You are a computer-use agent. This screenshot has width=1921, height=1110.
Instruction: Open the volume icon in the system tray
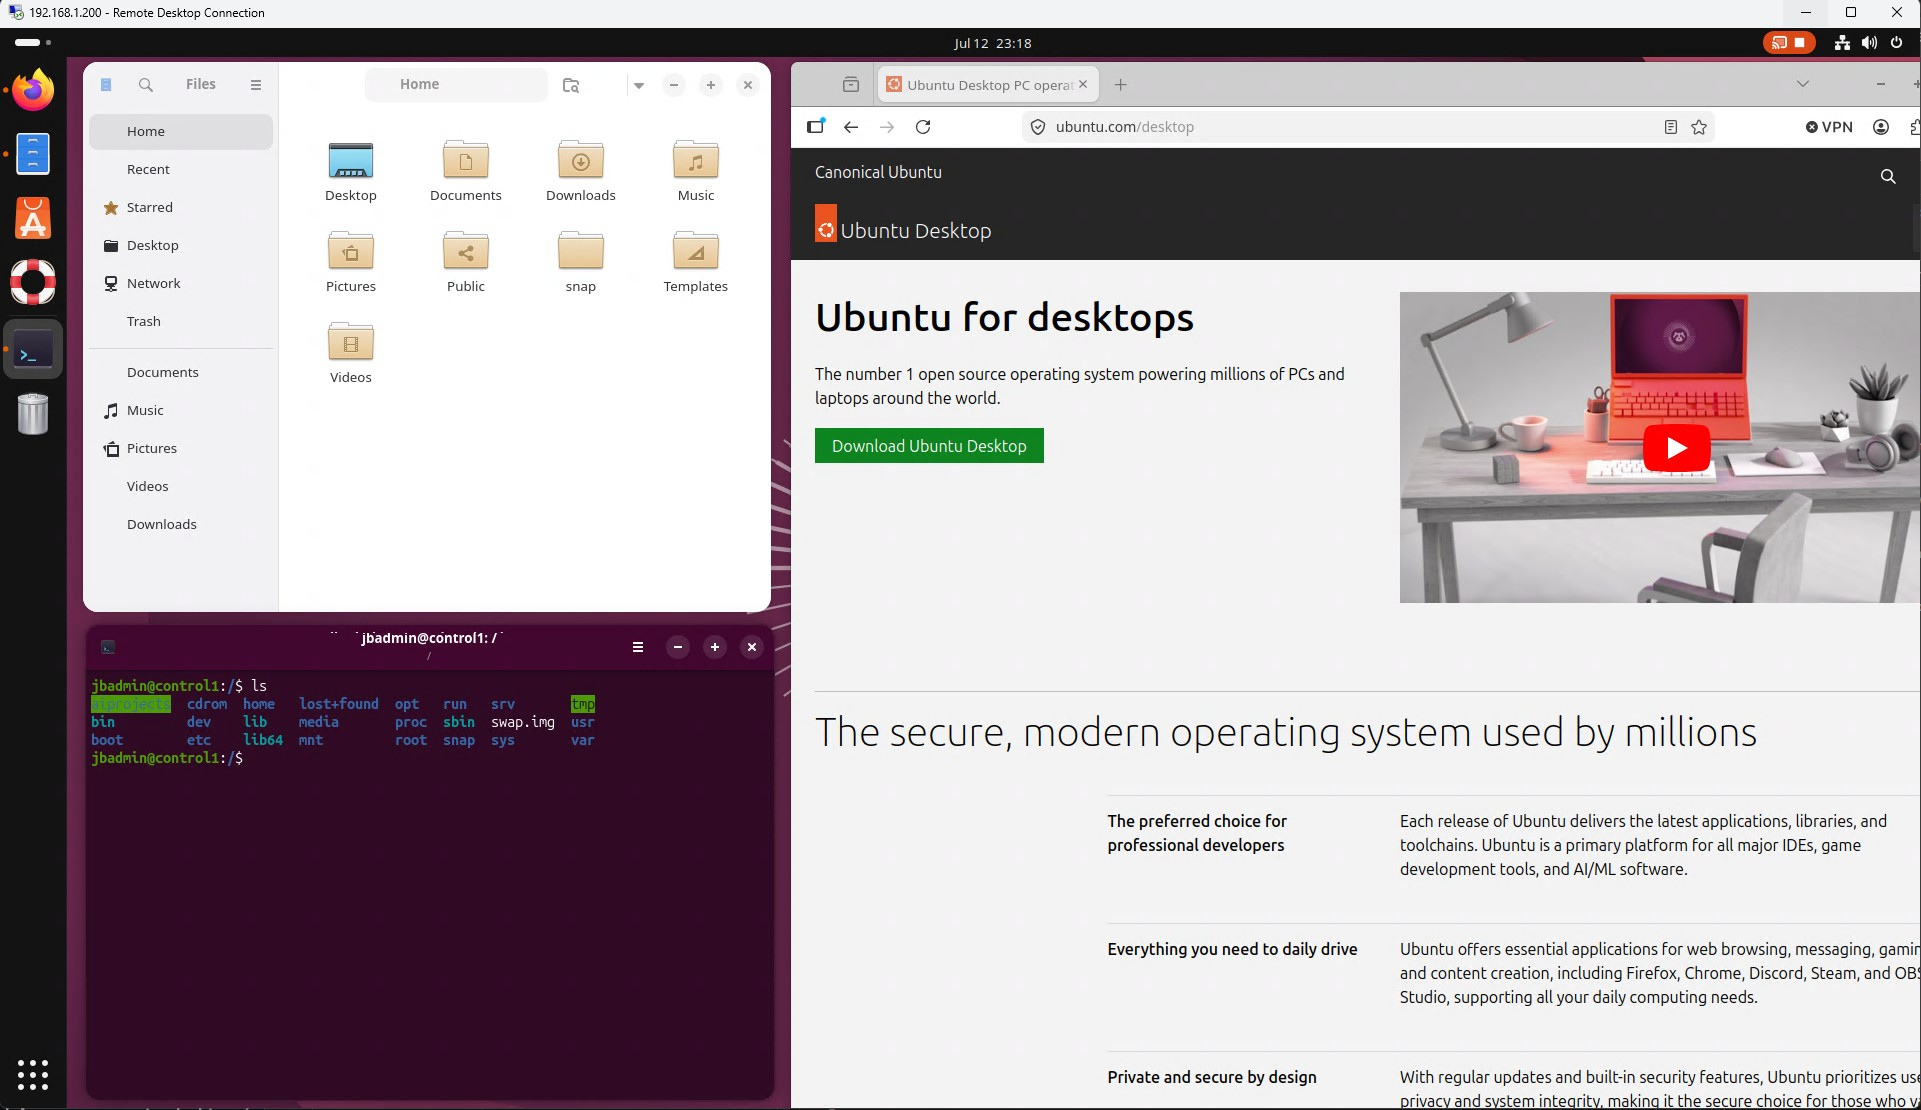pyautogui.click(x=1869, y=43)
